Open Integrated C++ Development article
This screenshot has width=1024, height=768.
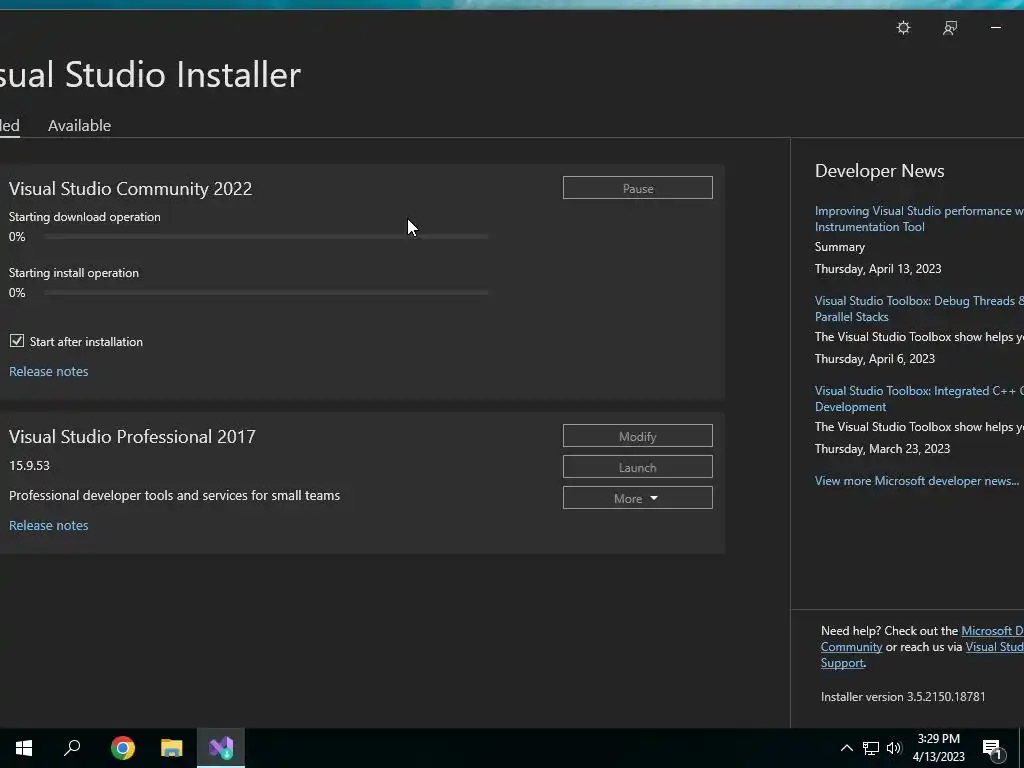pos(919,398)
